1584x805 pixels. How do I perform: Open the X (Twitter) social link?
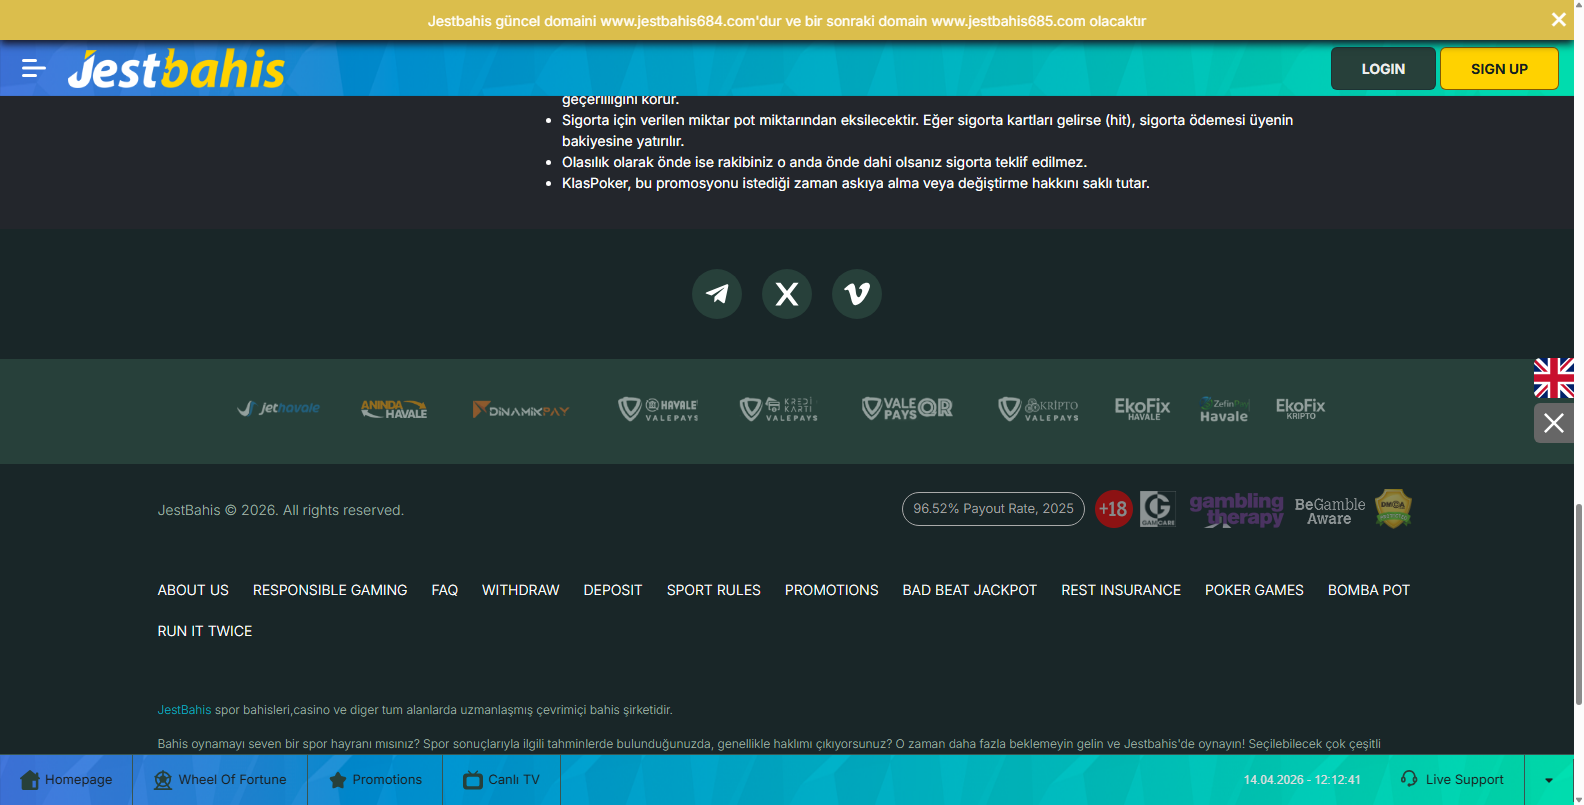787,294
